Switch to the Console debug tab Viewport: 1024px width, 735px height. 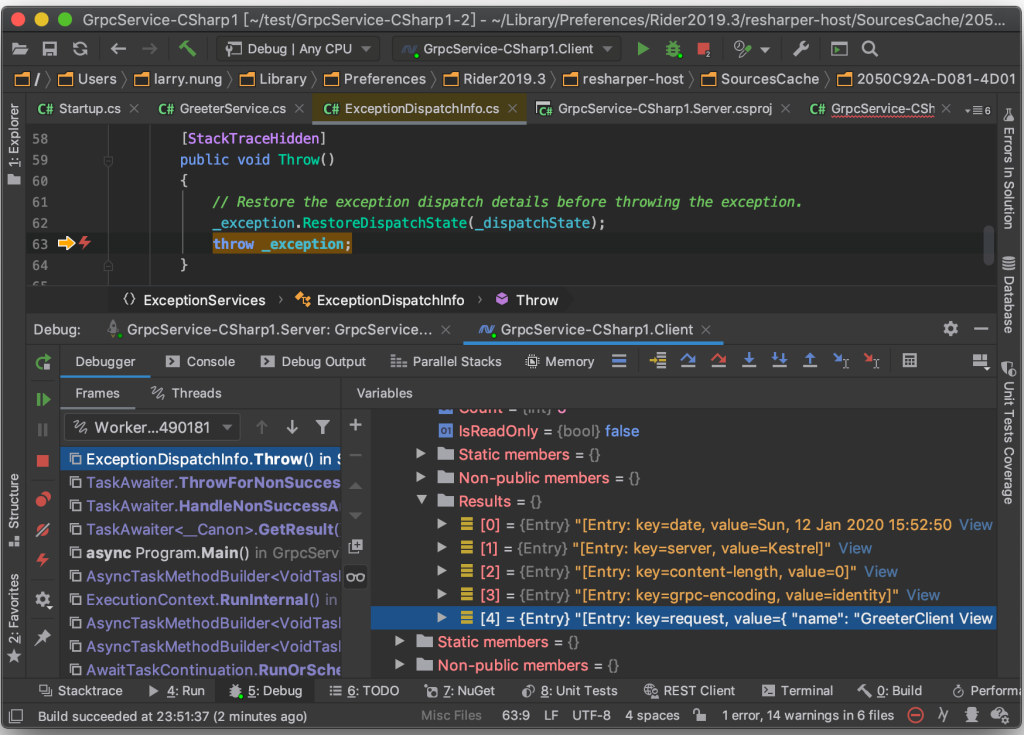(x=200, y=361)
